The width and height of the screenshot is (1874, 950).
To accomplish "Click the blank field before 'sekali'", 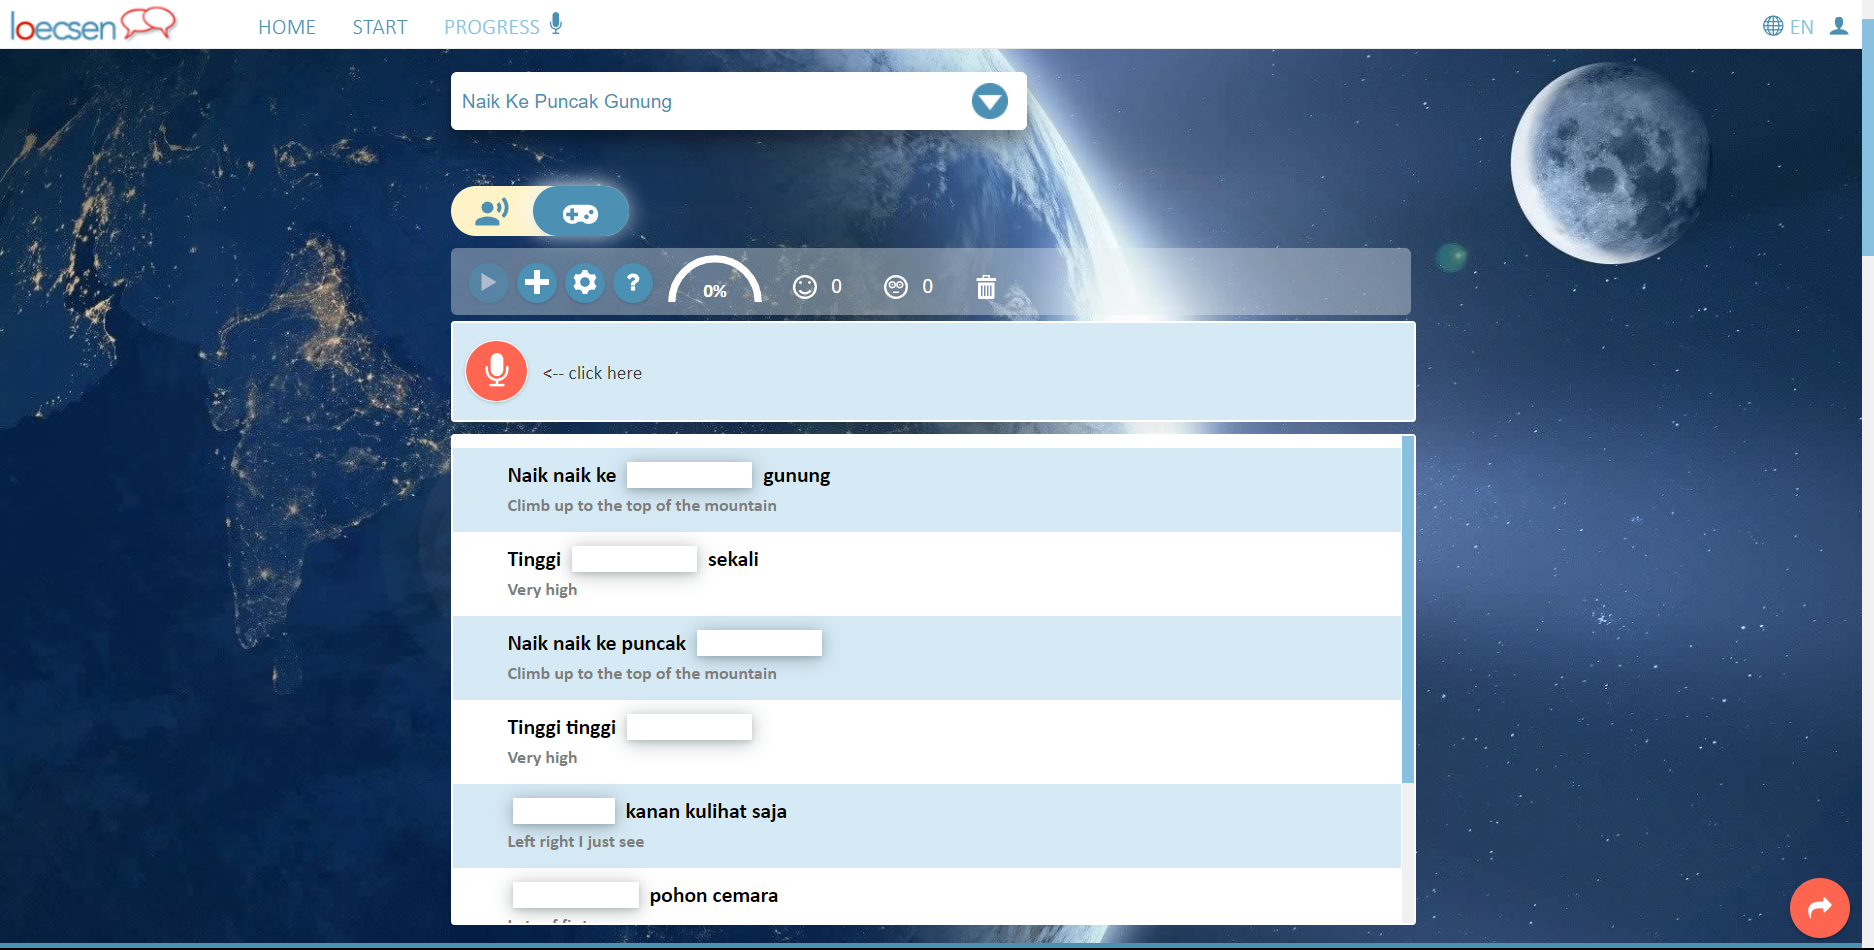I will (x=634, y=559).
